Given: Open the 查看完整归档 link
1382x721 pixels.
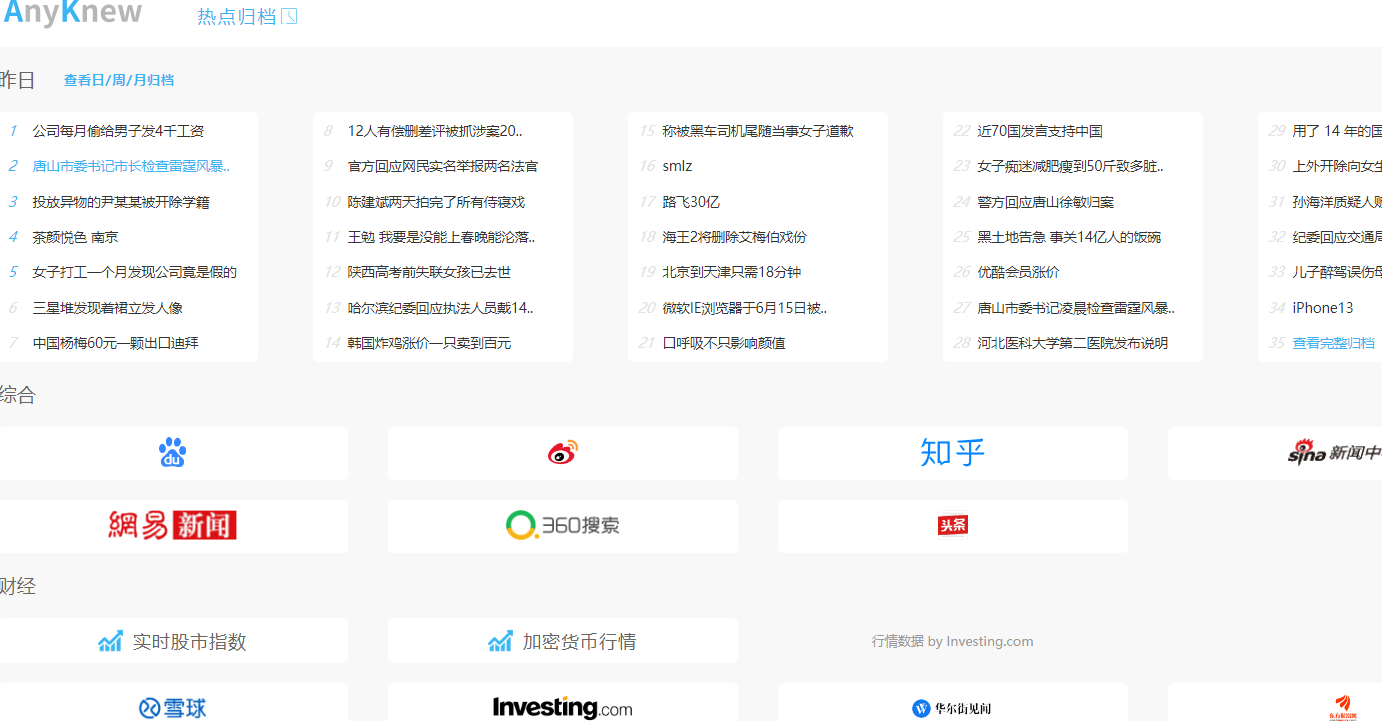Looking at the screenshot, I should pyautogui.click(x=1333, y=343).
